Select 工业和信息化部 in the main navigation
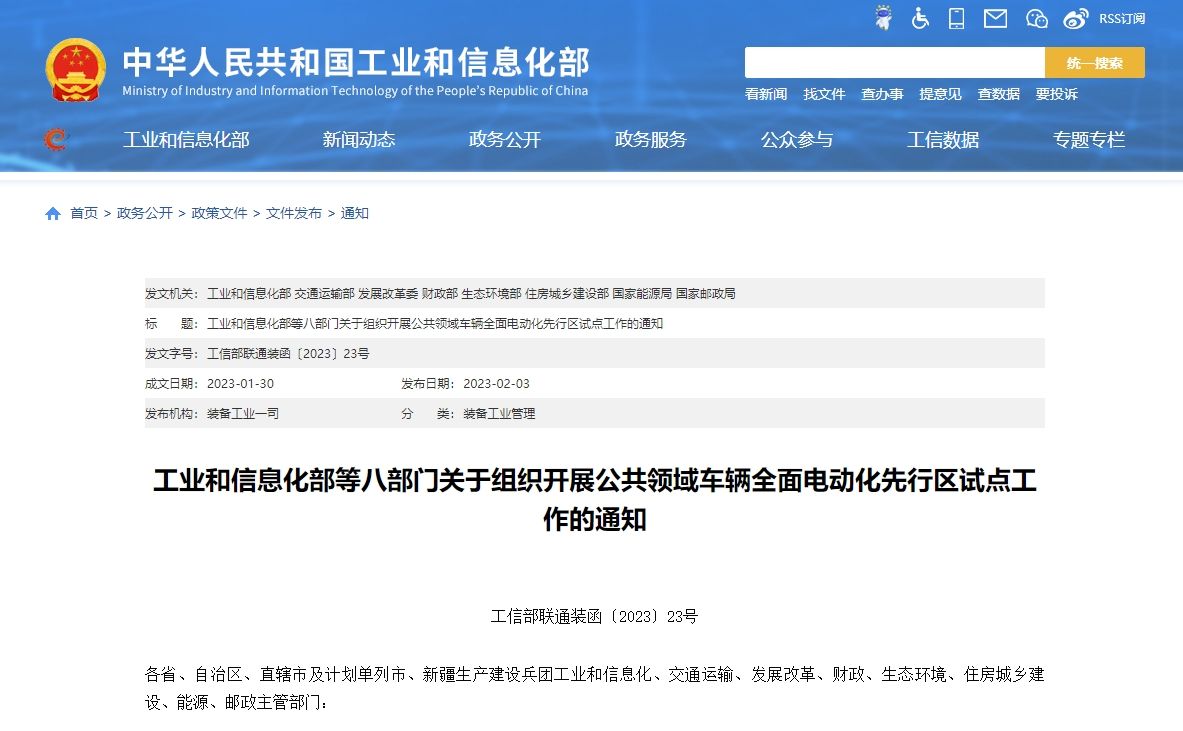1183x731 pixels. click(186, 140)
